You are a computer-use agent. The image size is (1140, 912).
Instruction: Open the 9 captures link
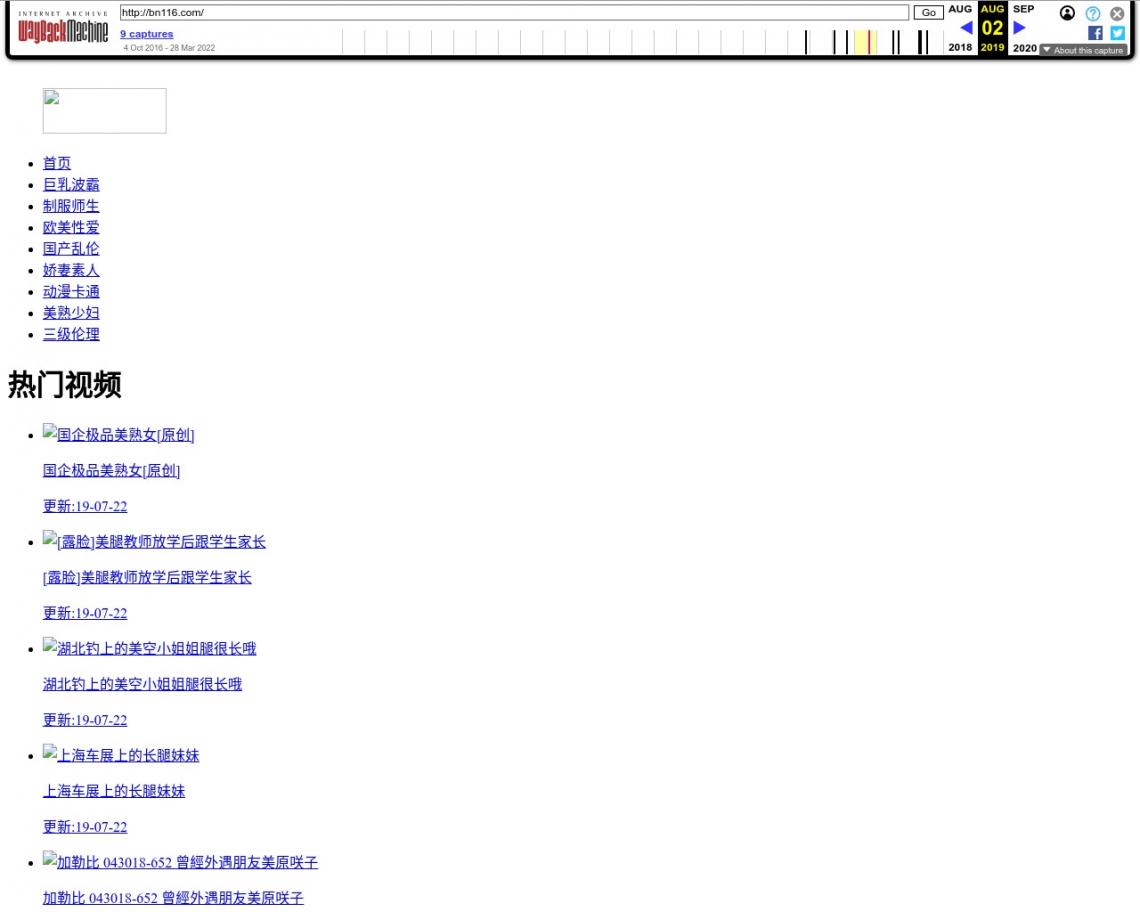click(146, 33)
